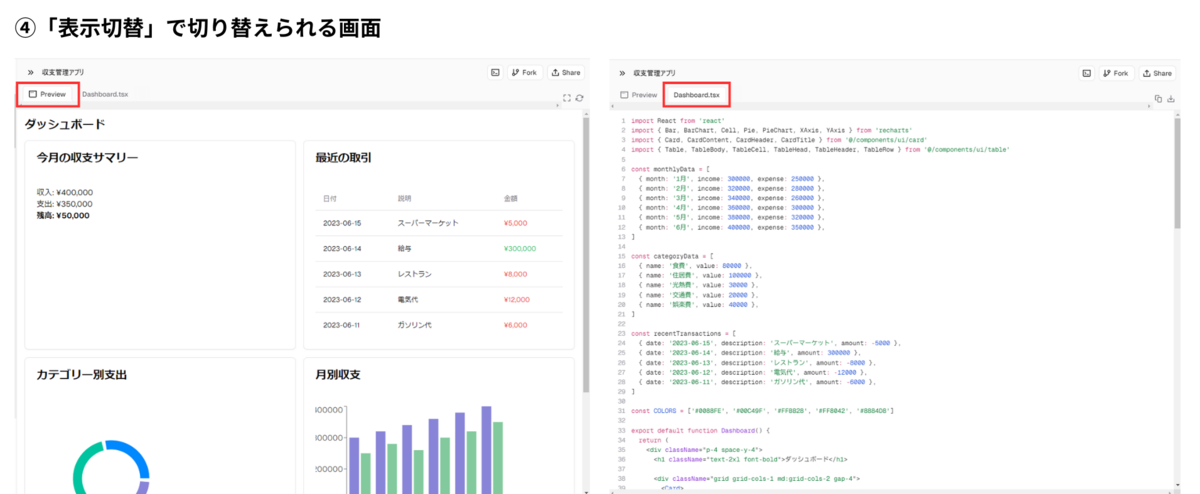This screenshot has height=494, width=1200.
Task: Click the donut chart in カテゴリー別支出
Action: coord(111,467)
